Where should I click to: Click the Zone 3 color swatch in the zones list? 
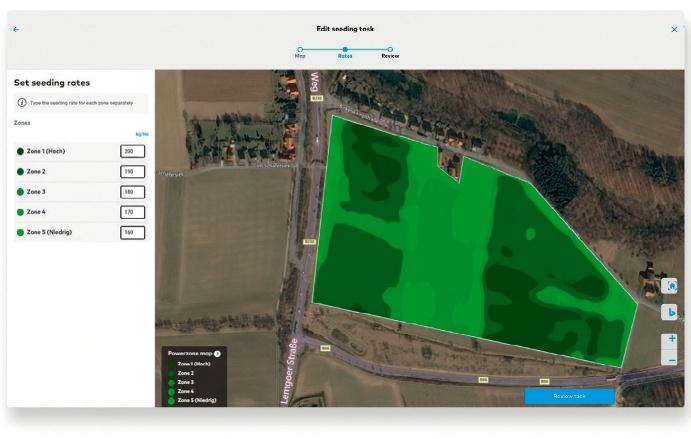pyautogui.click(x=20, y=192)
